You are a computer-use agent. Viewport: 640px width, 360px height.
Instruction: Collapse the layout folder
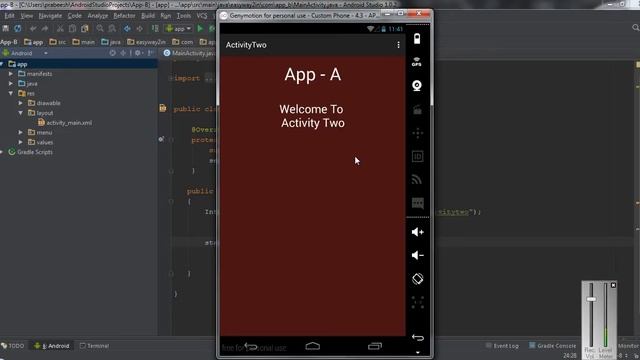click(21, 113)
